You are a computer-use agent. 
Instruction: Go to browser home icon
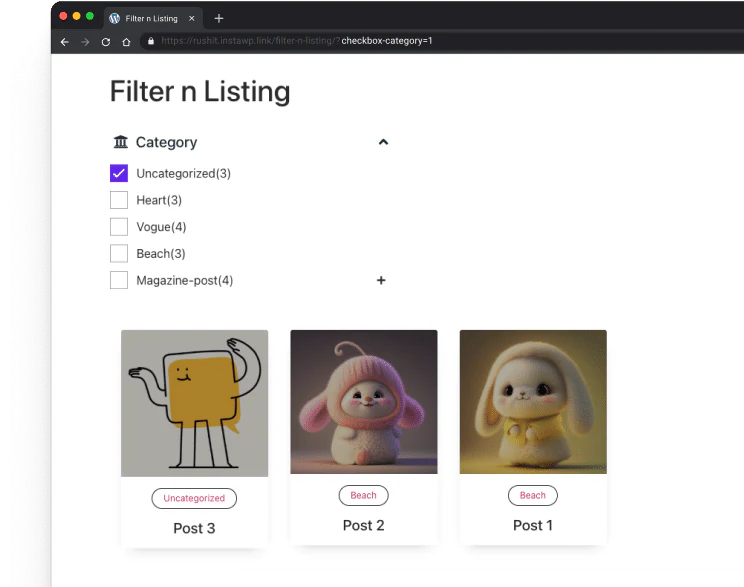pos(126,42)
